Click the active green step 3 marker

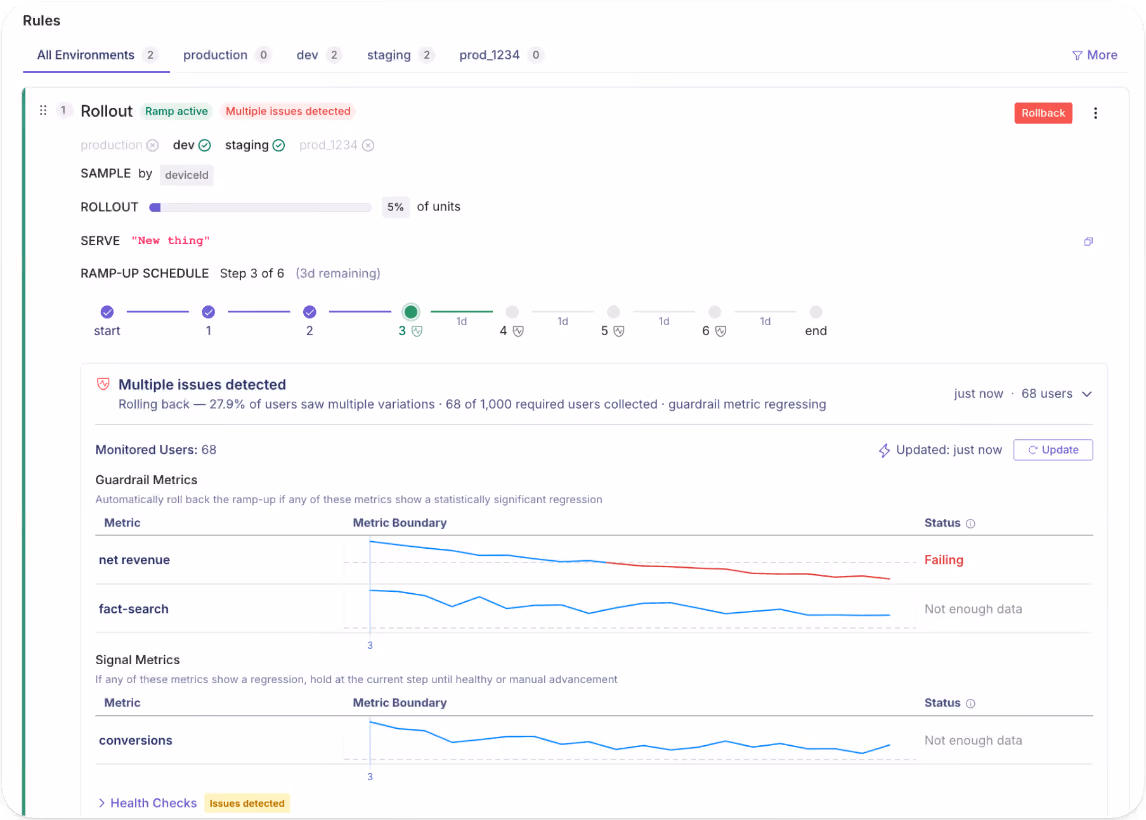[411, 312]
